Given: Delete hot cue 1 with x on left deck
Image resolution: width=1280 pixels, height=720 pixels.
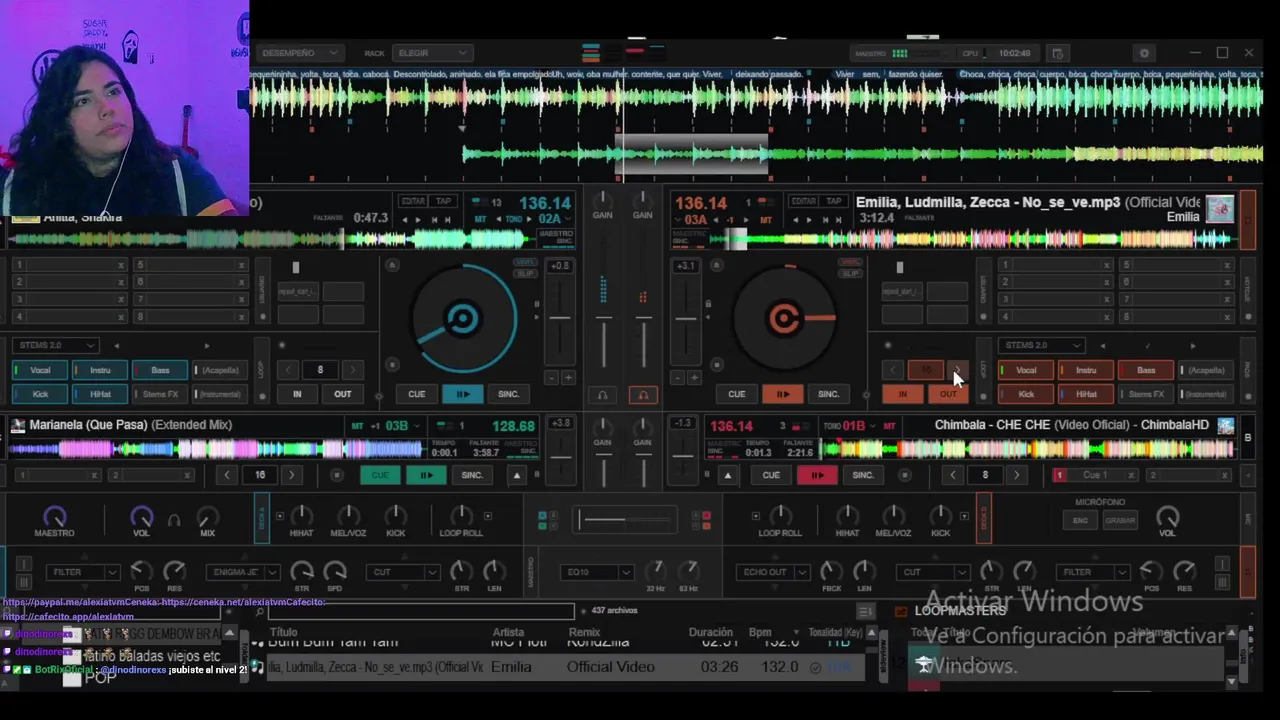Looking at the screenshot, I should (121, 265).
